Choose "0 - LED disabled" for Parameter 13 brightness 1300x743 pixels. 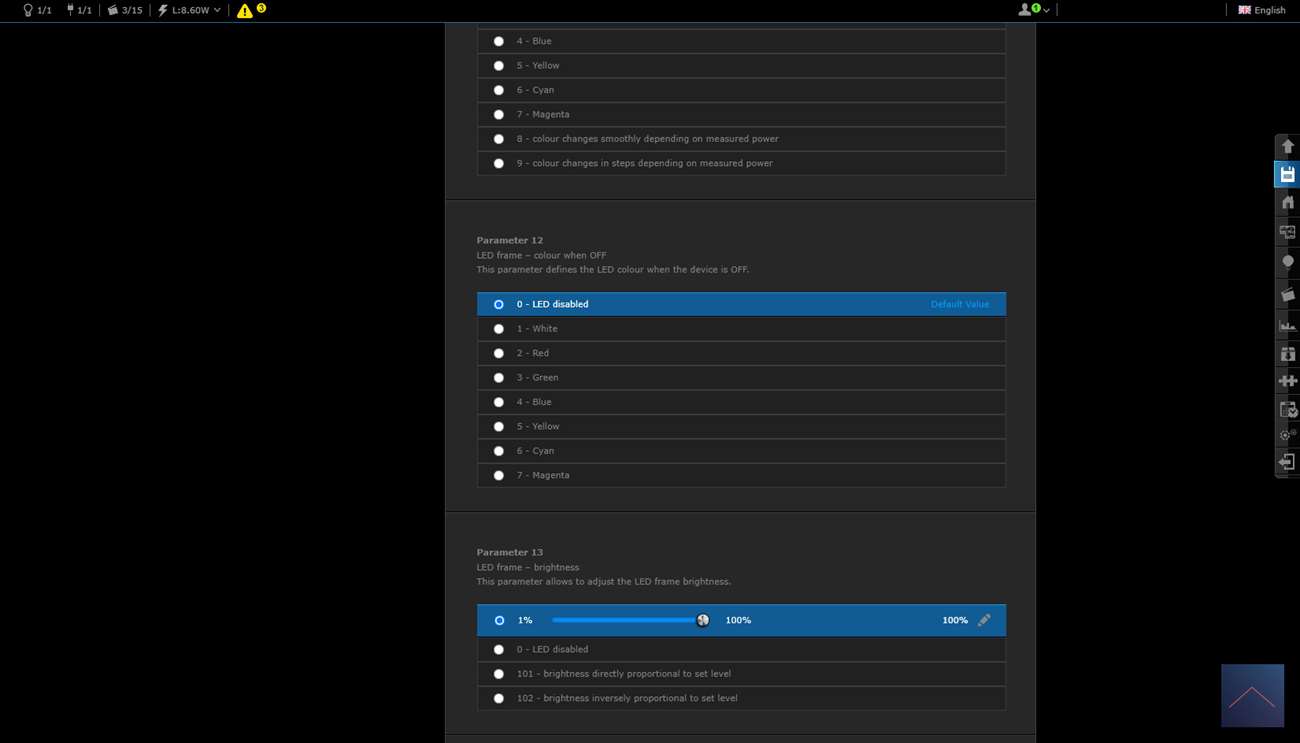click(499, 649)
